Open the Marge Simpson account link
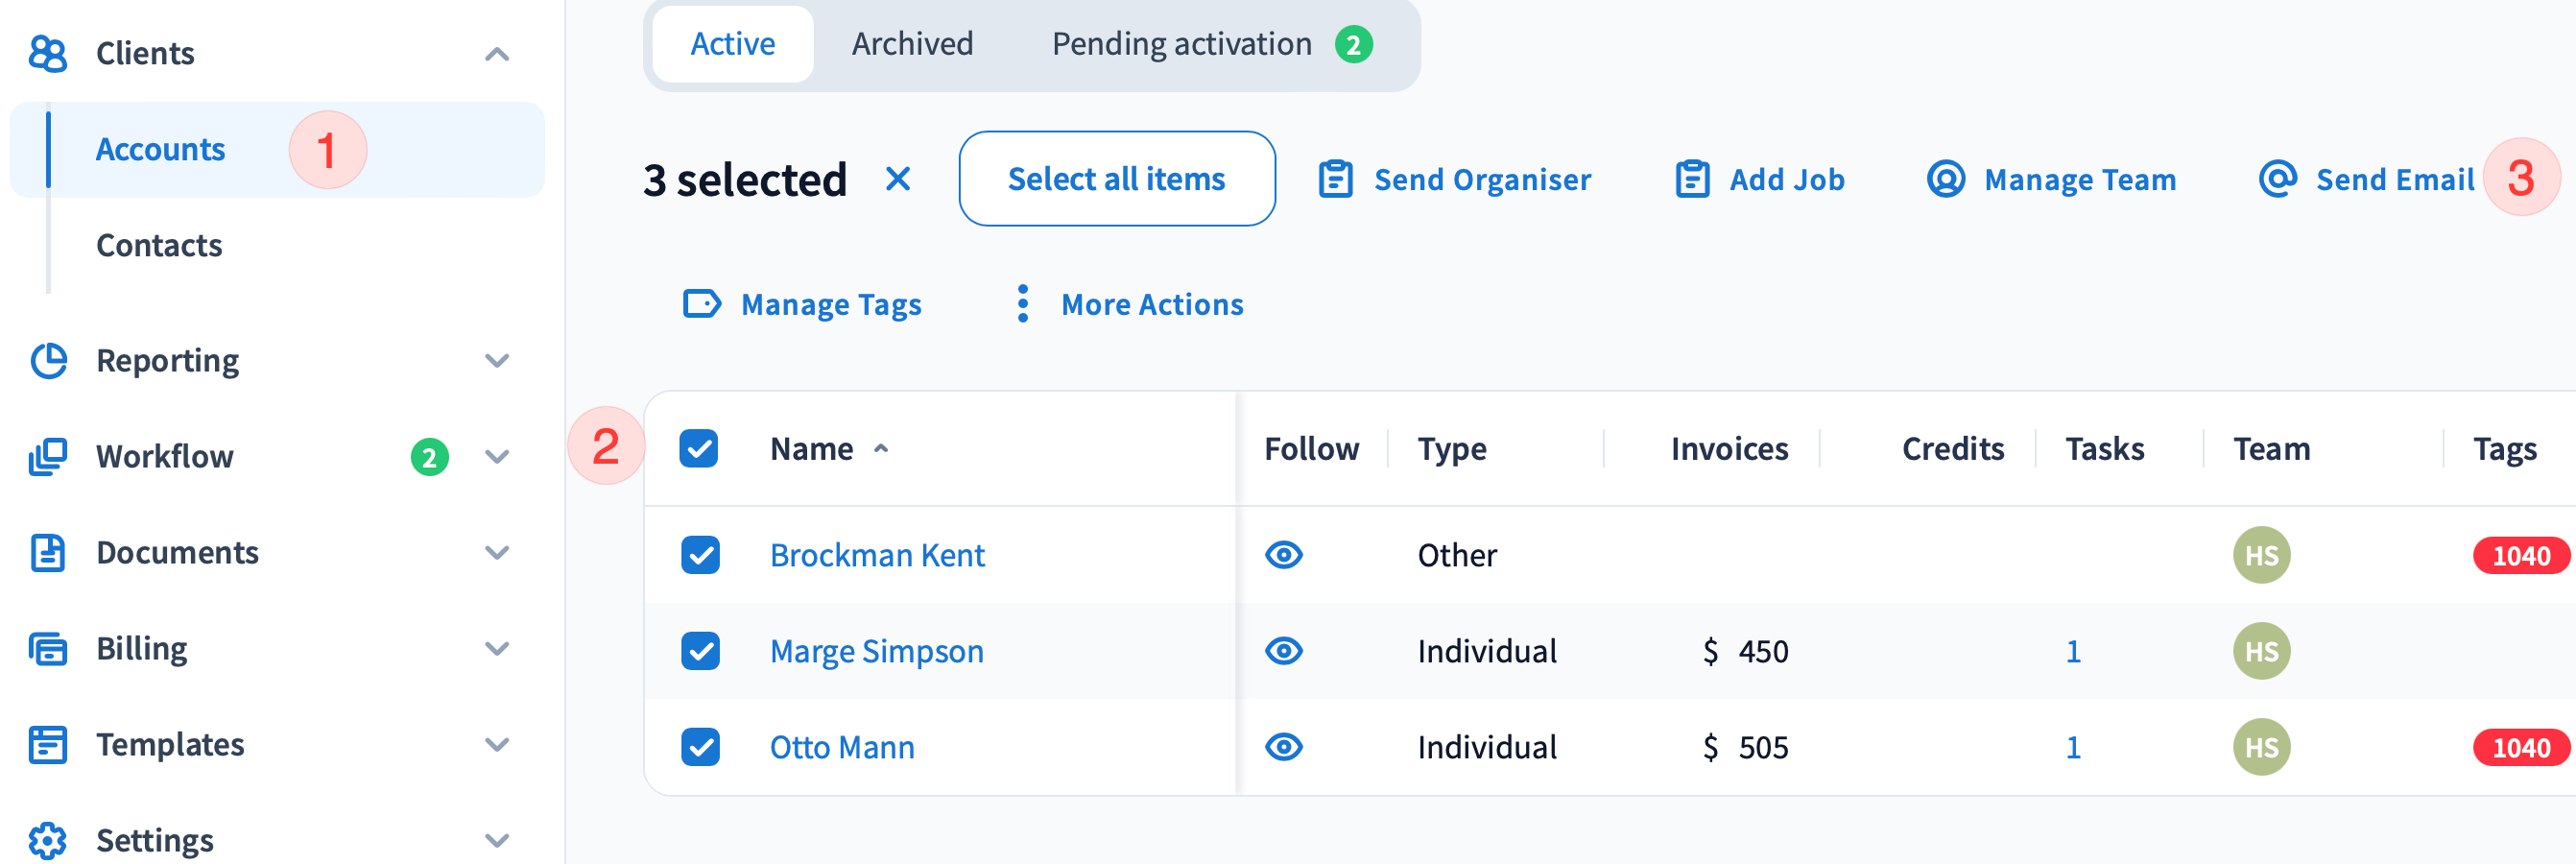Viewport: 2576px width, 864px height. coord(876,651)
